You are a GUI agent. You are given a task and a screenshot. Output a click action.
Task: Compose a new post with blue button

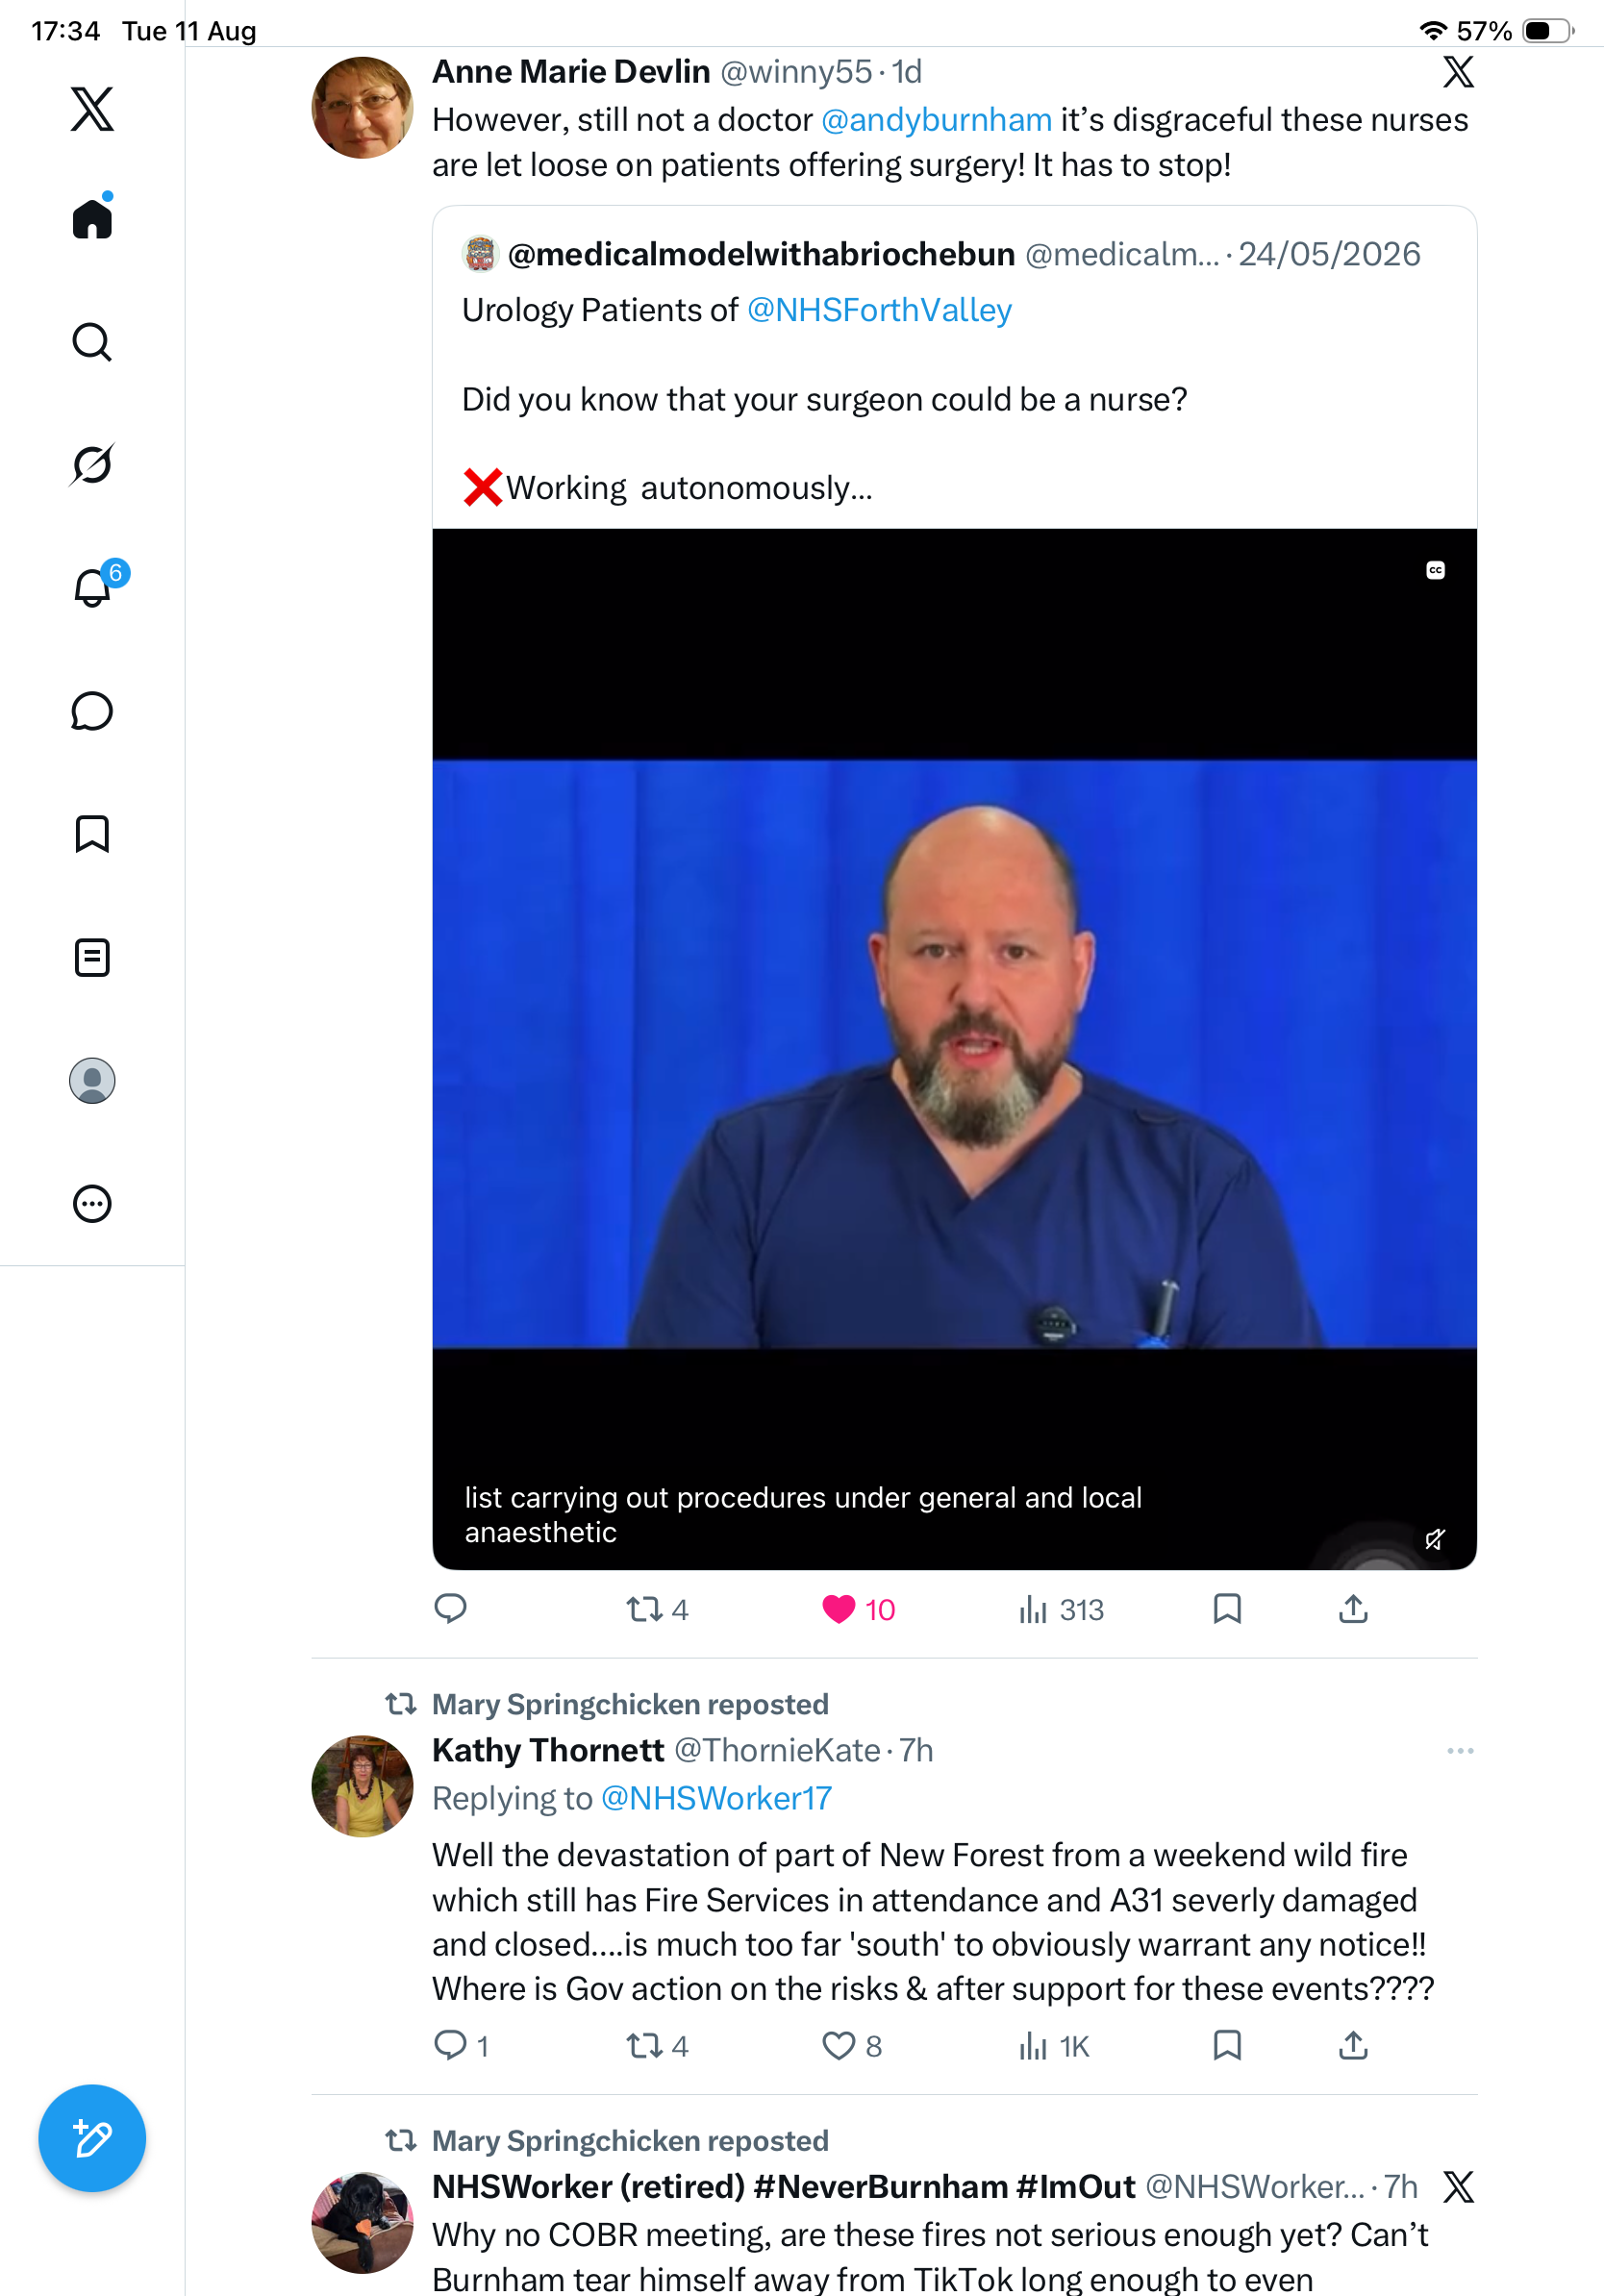coord(92,2138)
